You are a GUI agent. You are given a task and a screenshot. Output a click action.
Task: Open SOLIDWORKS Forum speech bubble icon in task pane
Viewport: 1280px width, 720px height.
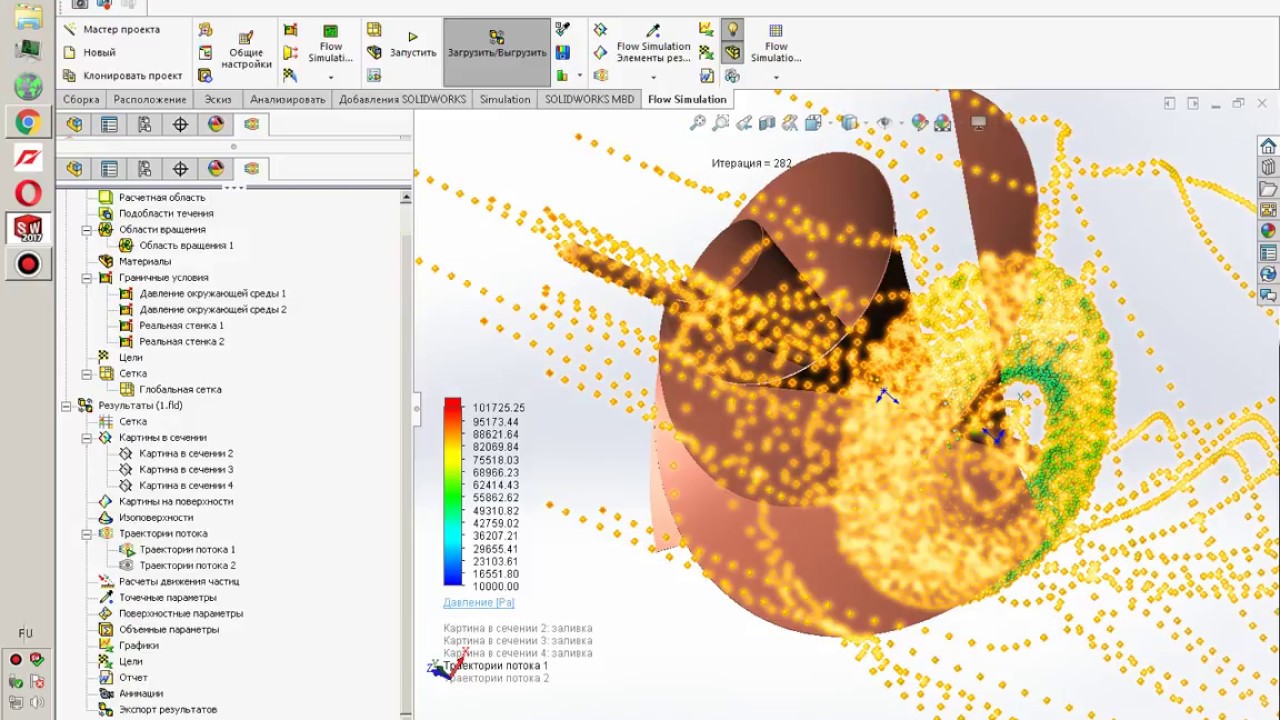(1268, 295)
